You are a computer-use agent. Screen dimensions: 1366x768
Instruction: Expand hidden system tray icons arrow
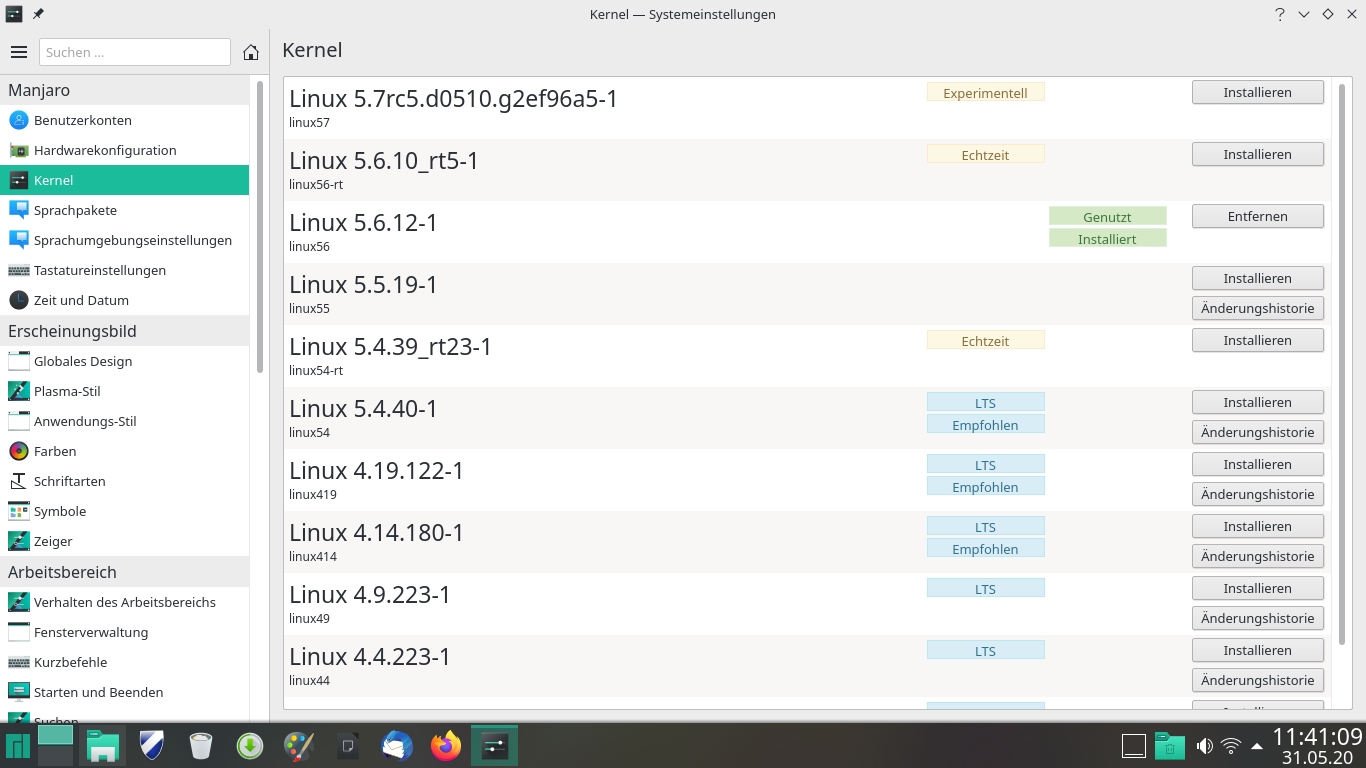coord(1256,746)
